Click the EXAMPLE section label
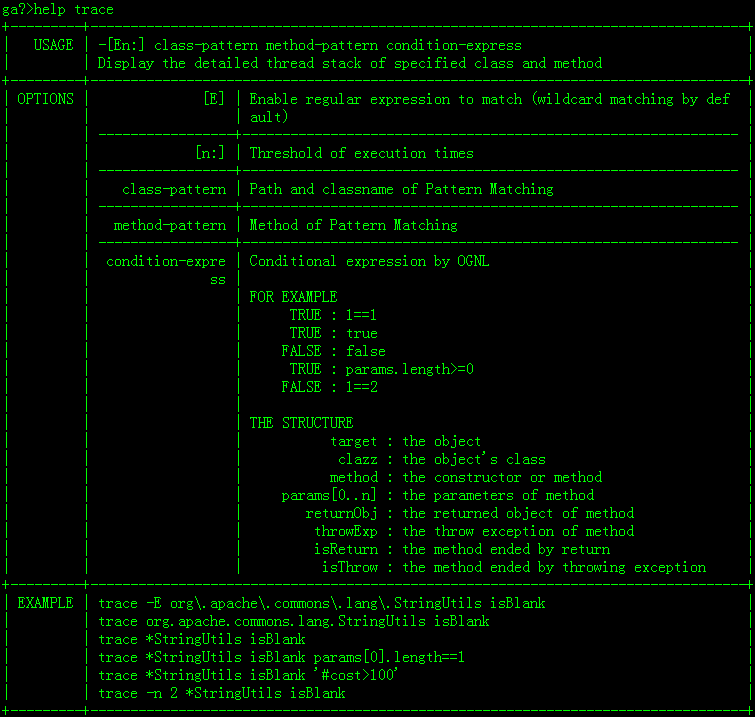755x717 pixels. pos(45,603)
